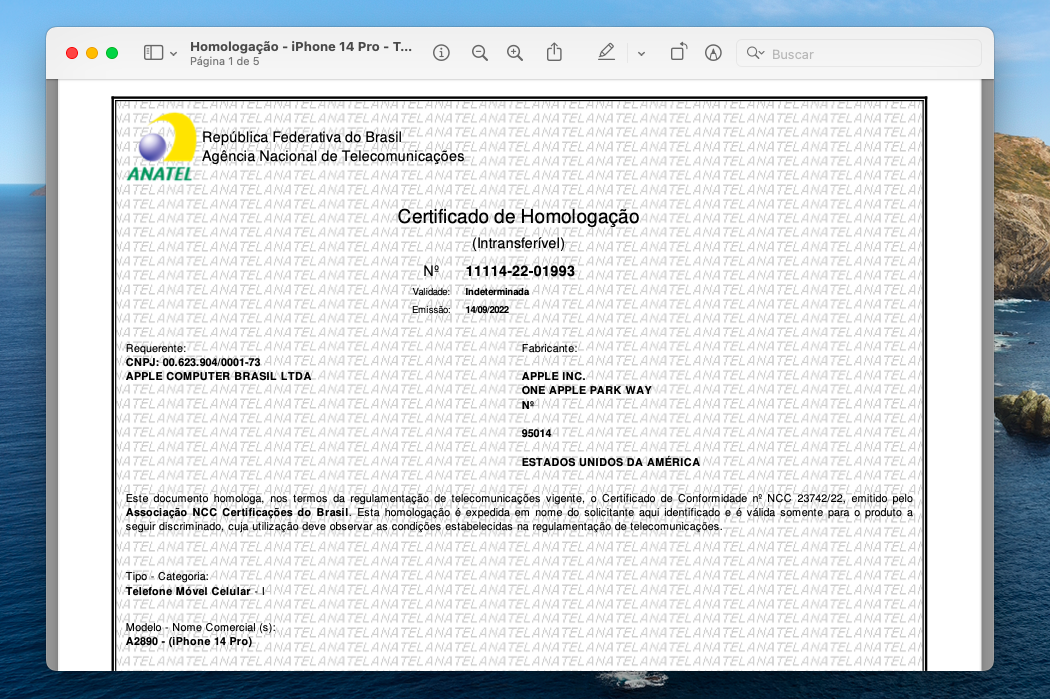
Task: Expand the highlight color options chevron
Action: (642, 54)
